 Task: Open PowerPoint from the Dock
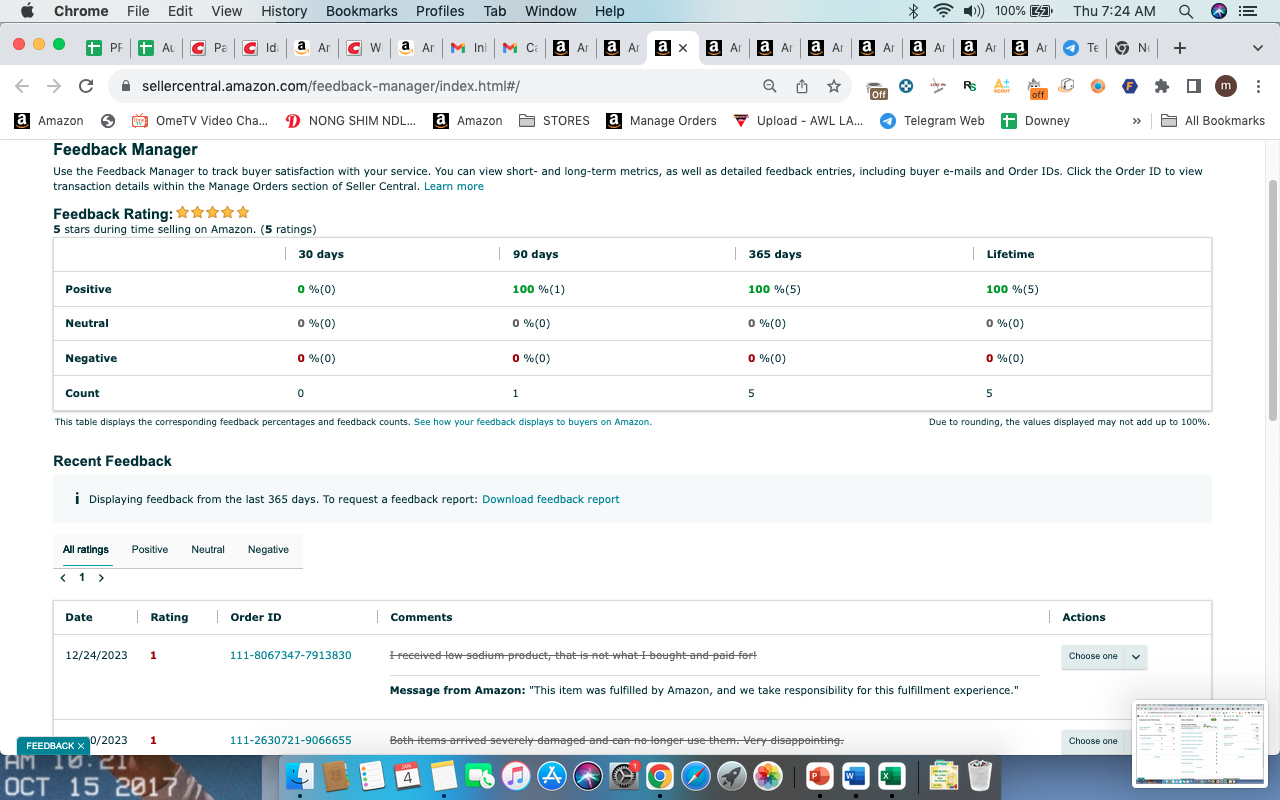click(819, 776)
